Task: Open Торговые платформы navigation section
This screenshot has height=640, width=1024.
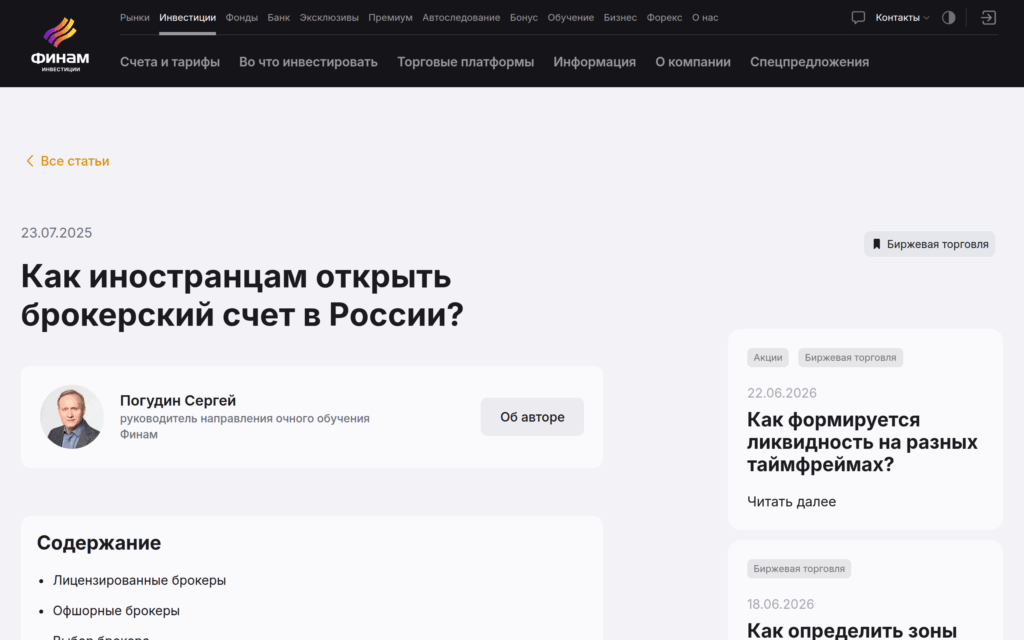Action: [x=466, y=62]
